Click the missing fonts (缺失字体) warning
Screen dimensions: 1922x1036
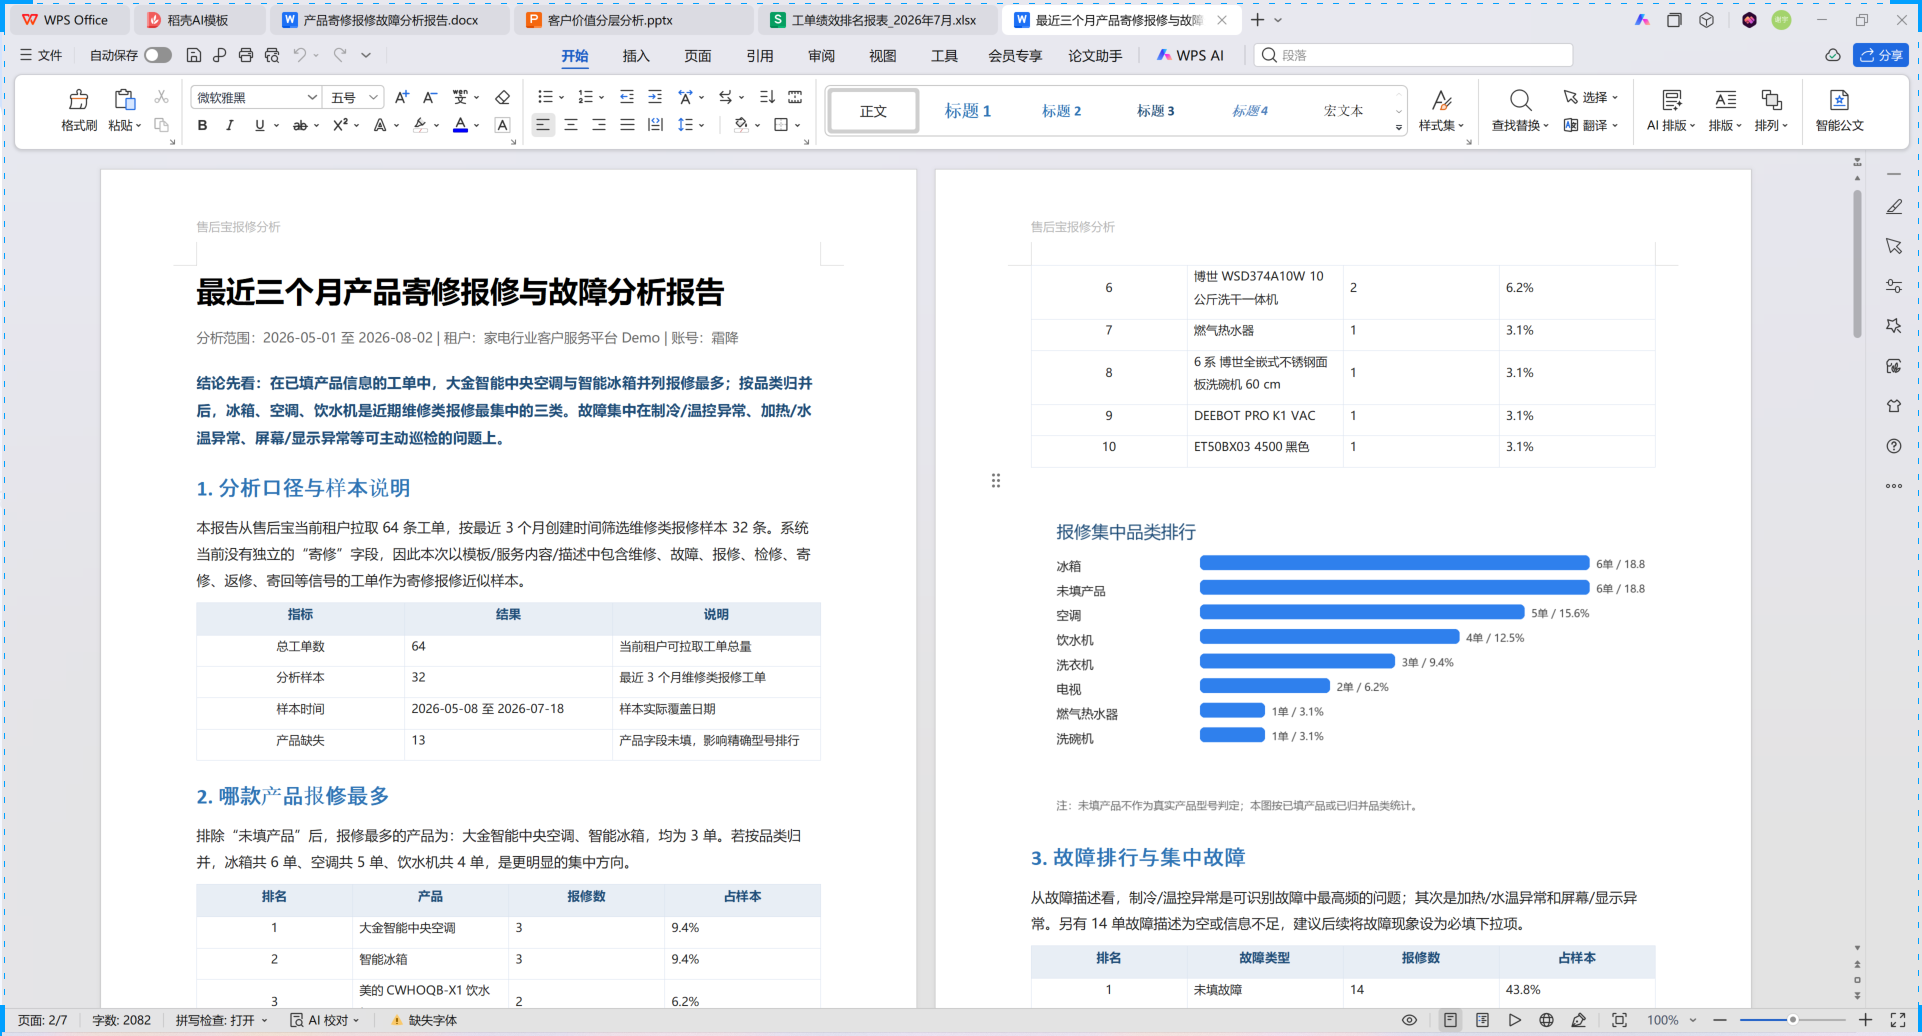[x=424, y=1020]
